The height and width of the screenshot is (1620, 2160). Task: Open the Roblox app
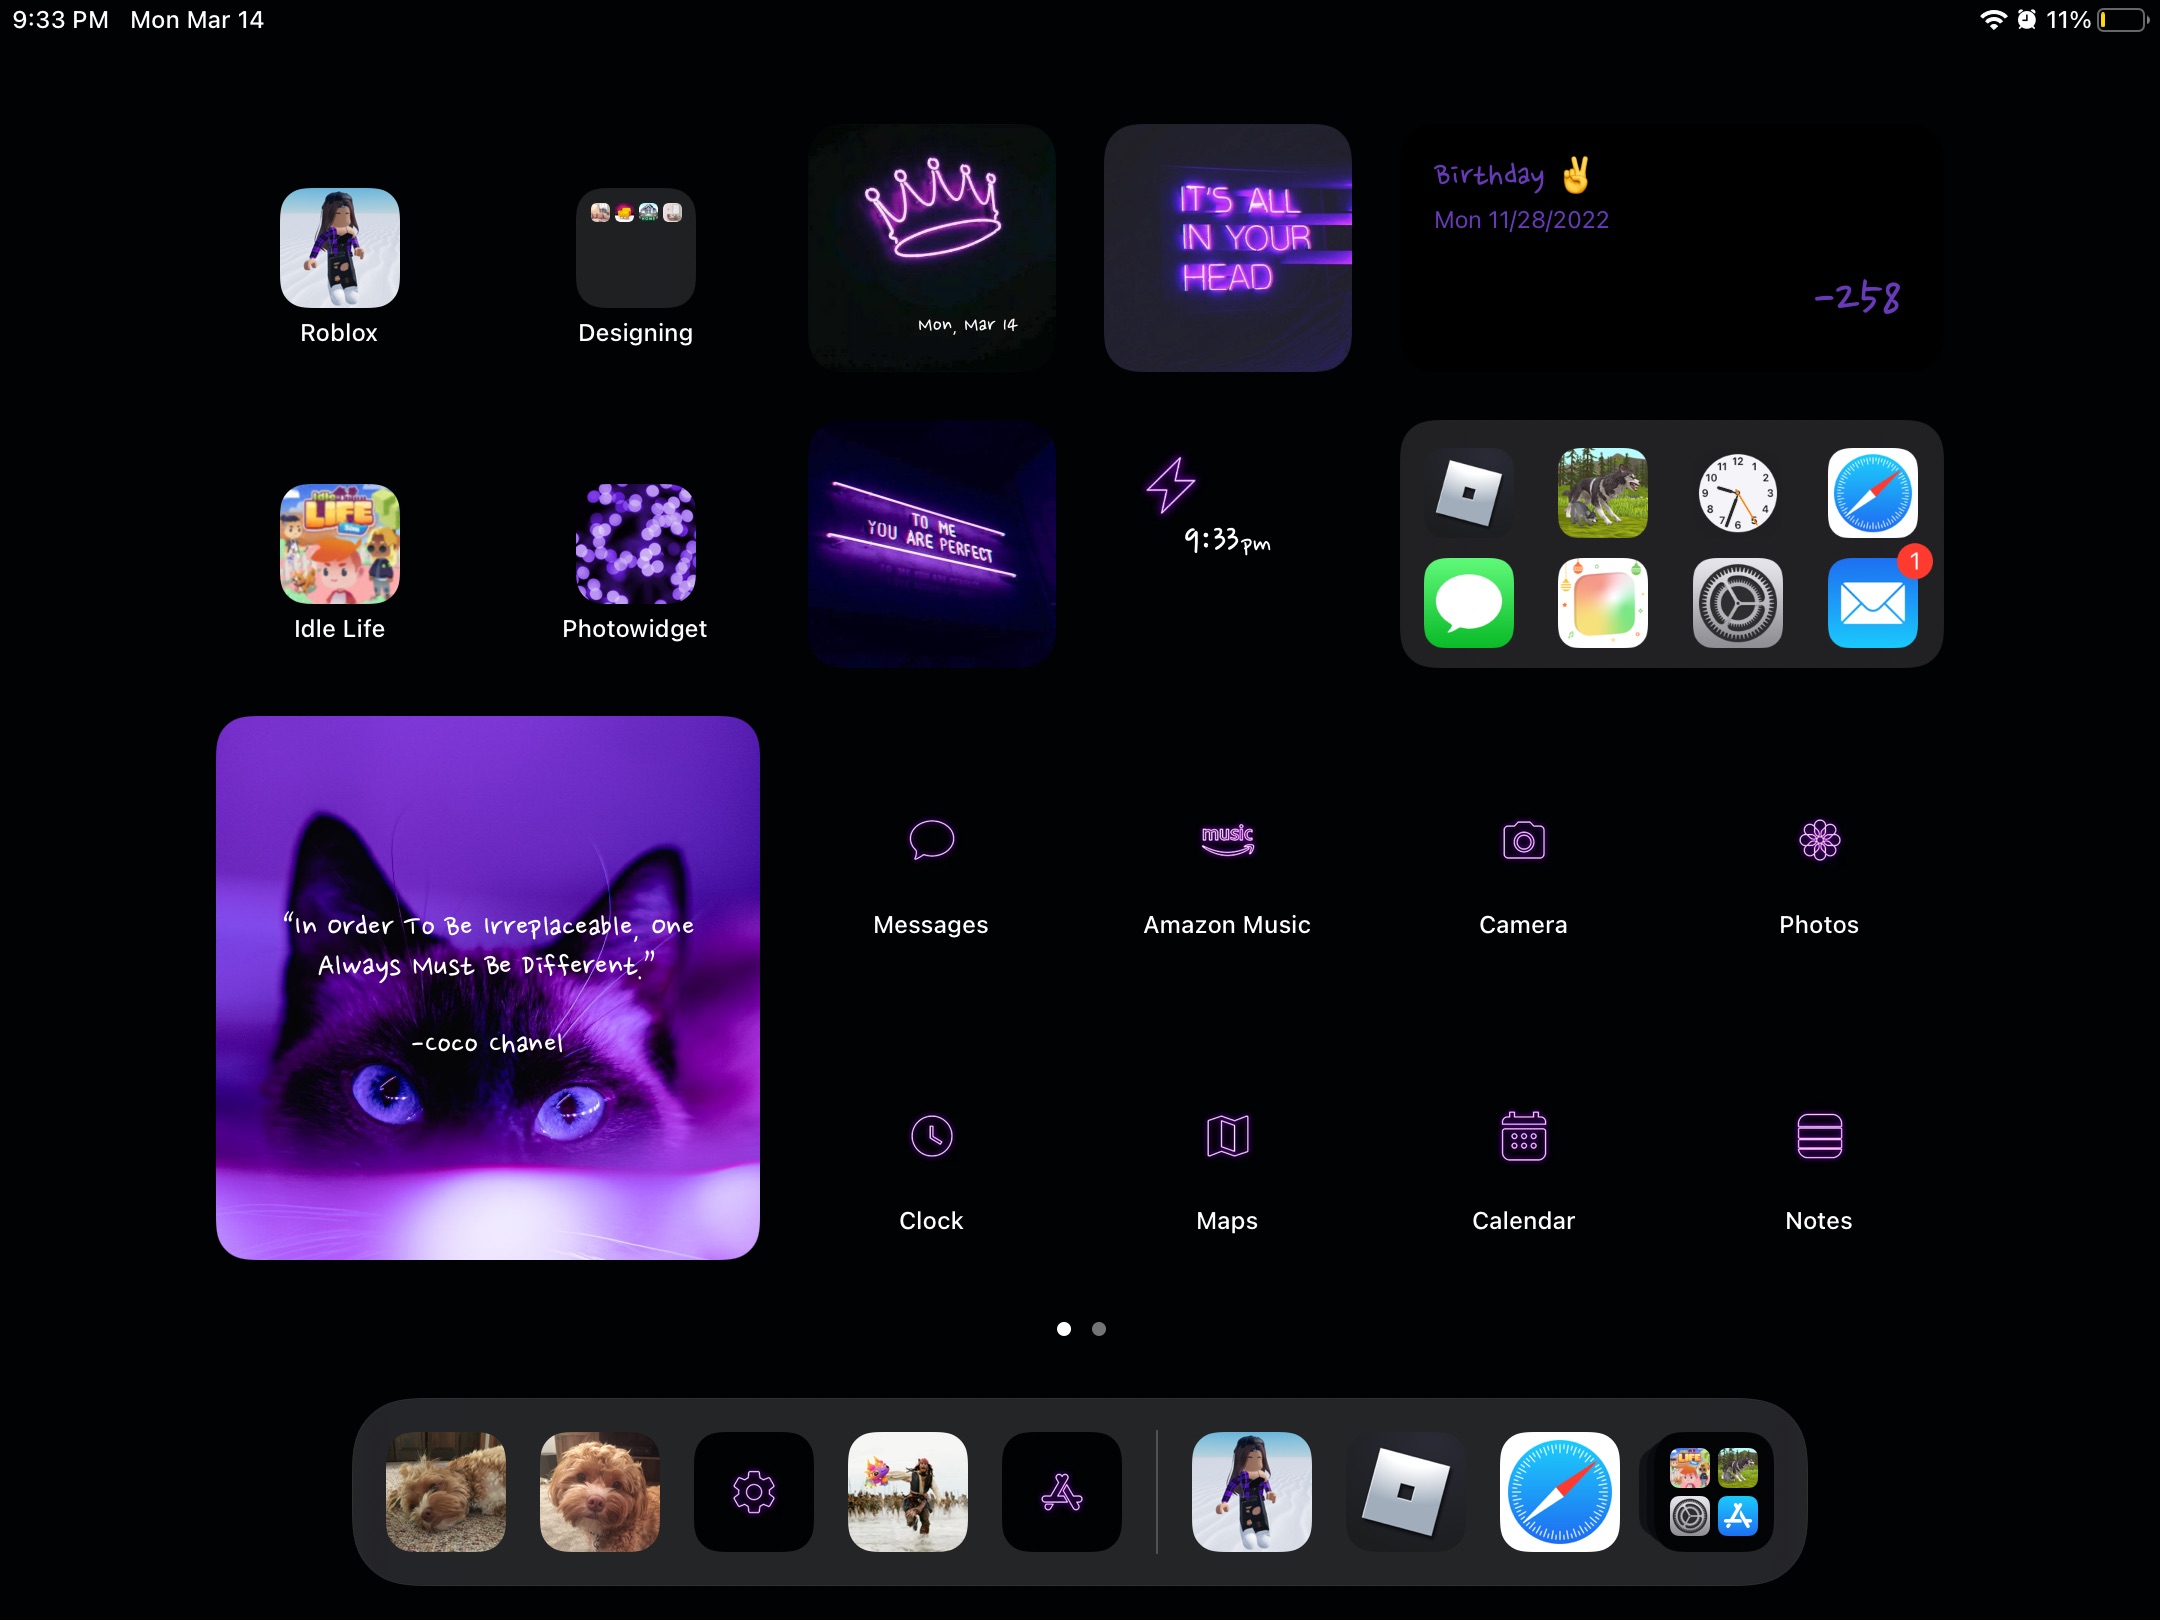(x=340, y=247)
